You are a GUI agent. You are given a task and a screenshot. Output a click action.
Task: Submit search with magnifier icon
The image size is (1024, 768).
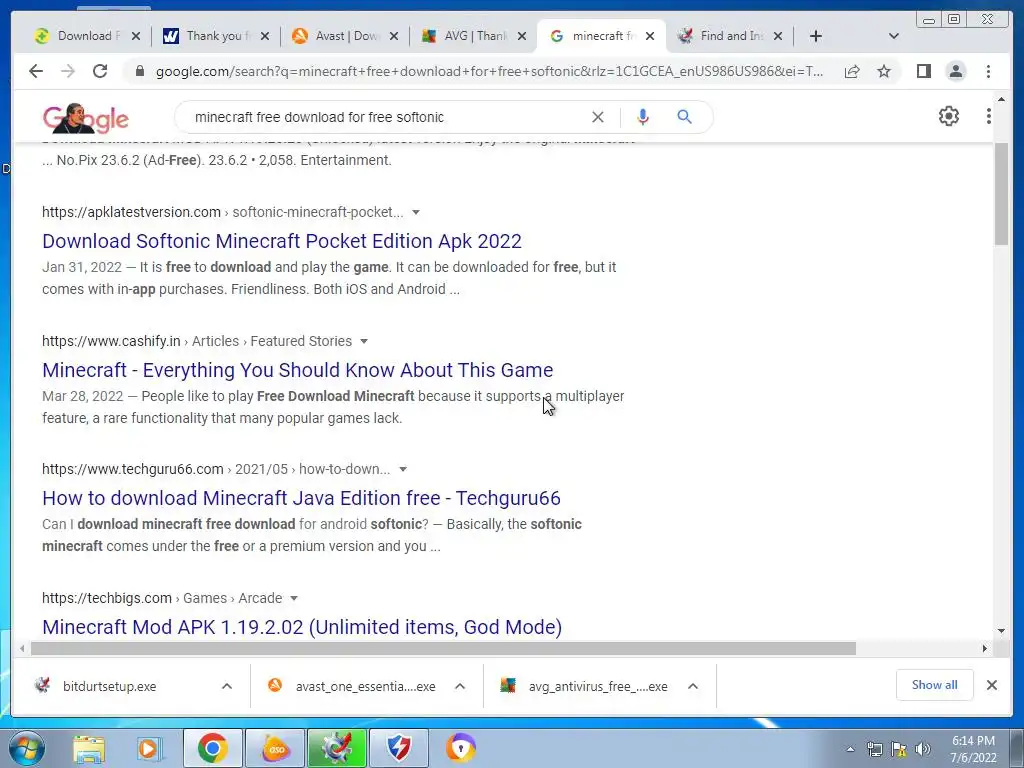684,117
